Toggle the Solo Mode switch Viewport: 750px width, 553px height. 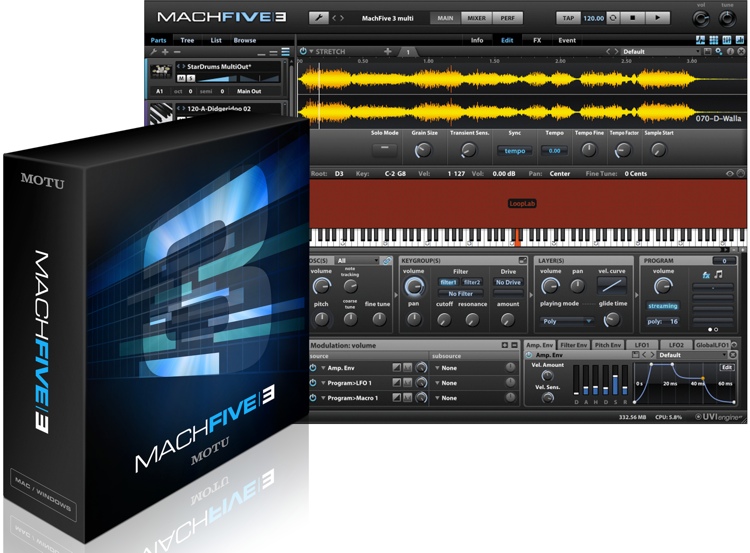(385, 149)
